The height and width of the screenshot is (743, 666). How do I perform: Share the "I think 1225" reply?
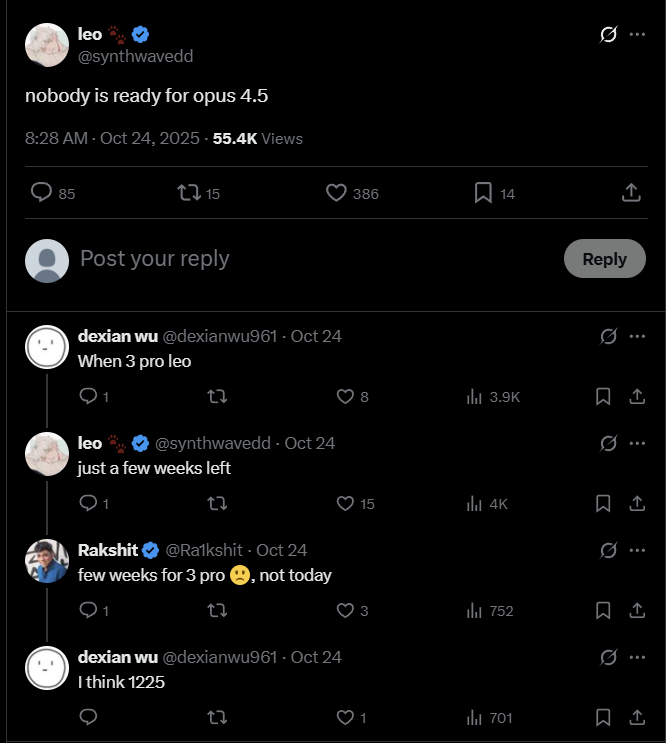[636, 718]
